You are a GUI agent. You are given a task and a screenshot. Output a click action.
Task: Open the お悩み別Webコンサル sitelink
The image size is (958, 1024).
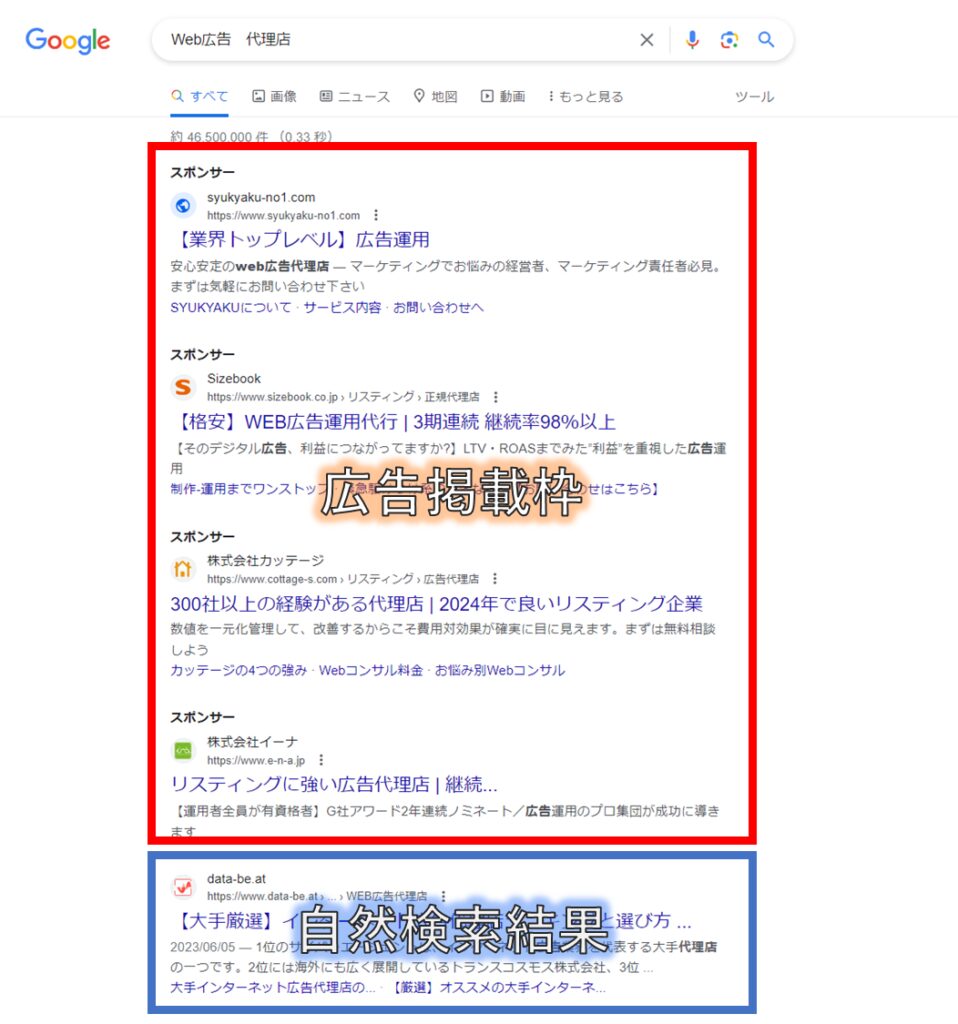(x=500, y=671)
